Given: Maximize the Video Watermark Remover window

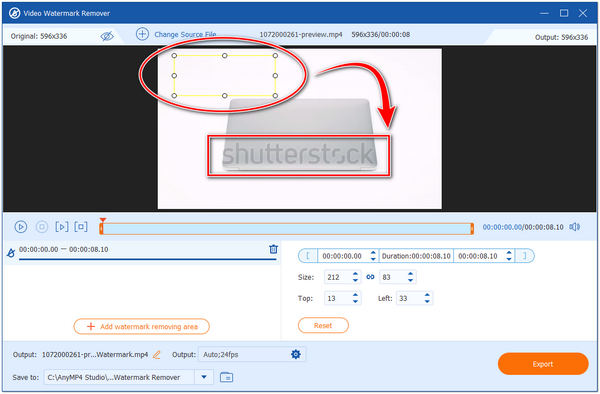Looking at the screenshot, I should point(564,13).
